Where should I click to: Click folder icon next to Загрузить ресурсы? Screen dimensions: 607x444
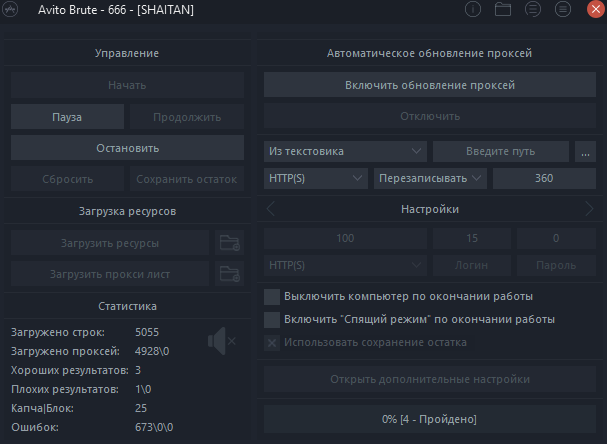click(229, 242)
